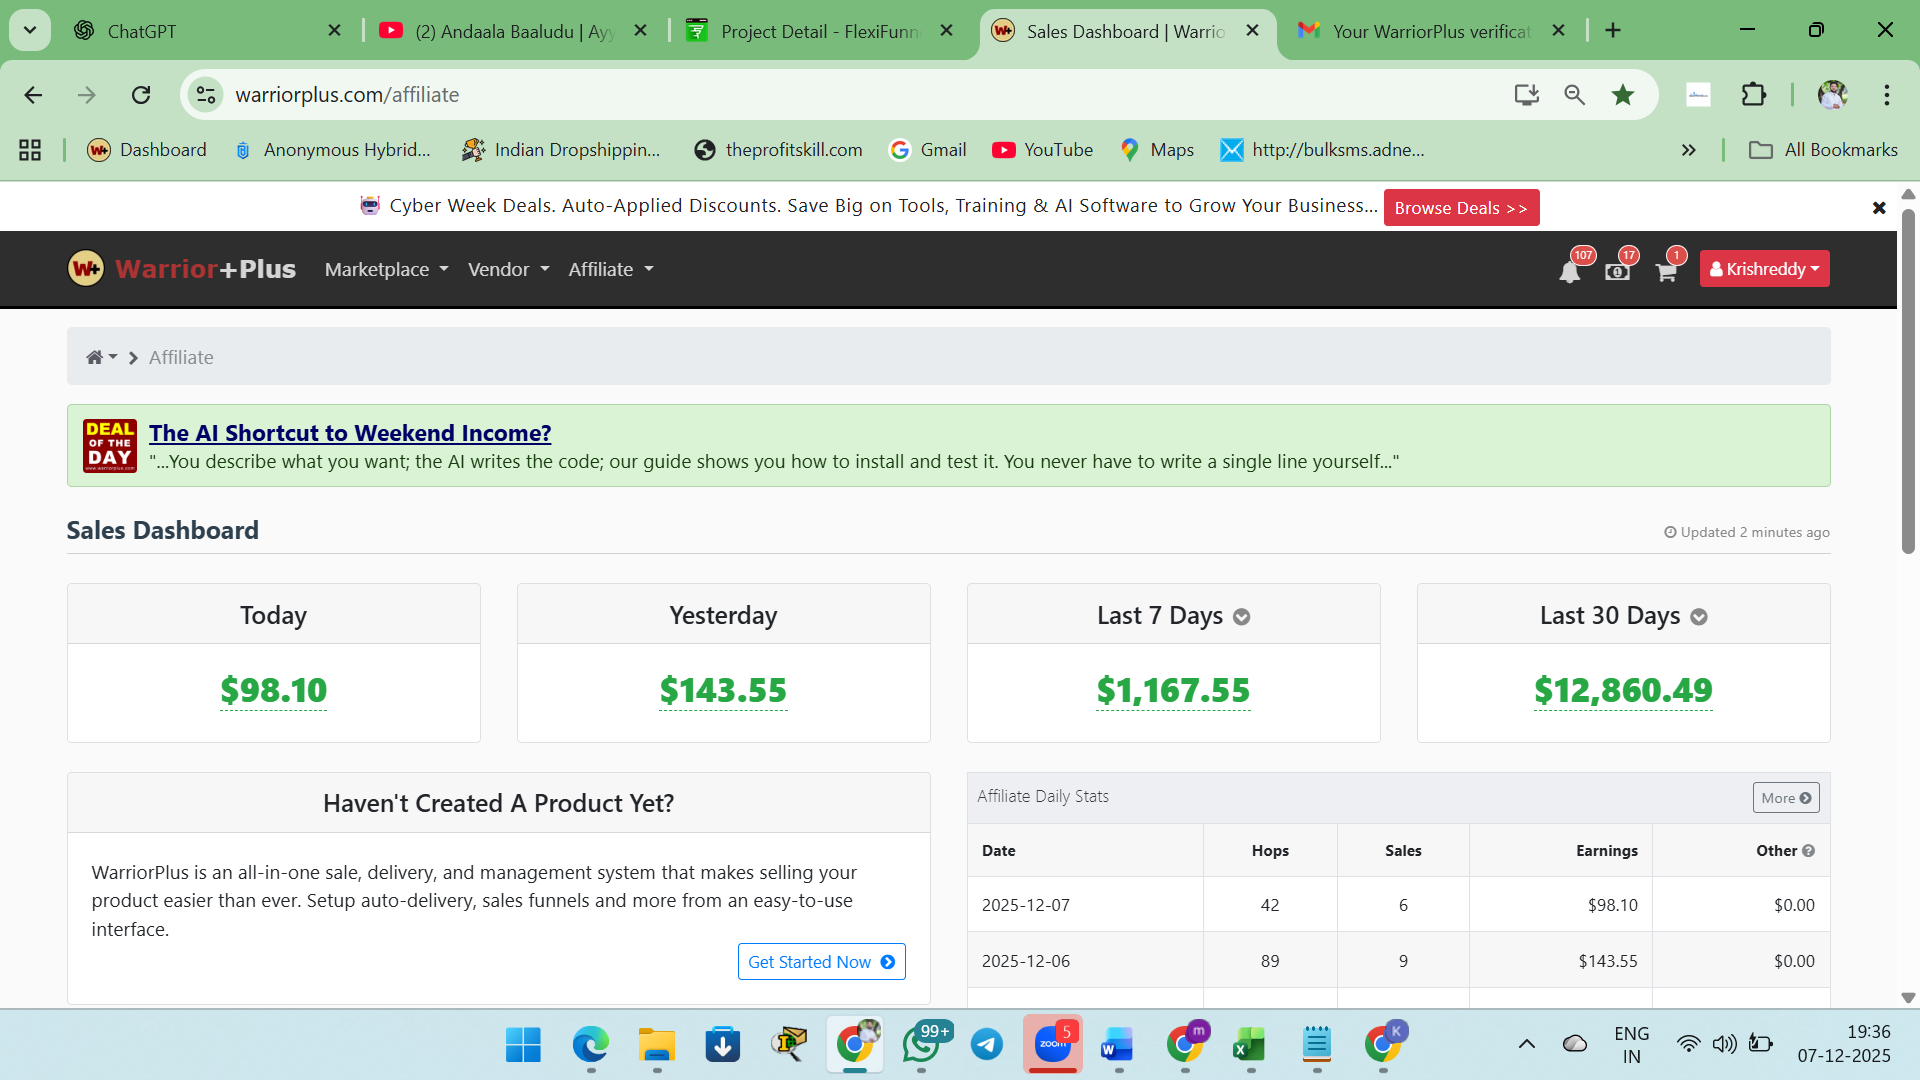Click the home icon in breadcrumb
This screenshot has width=1920, height=1080.
pyautogui.click(x=95, y=357)
